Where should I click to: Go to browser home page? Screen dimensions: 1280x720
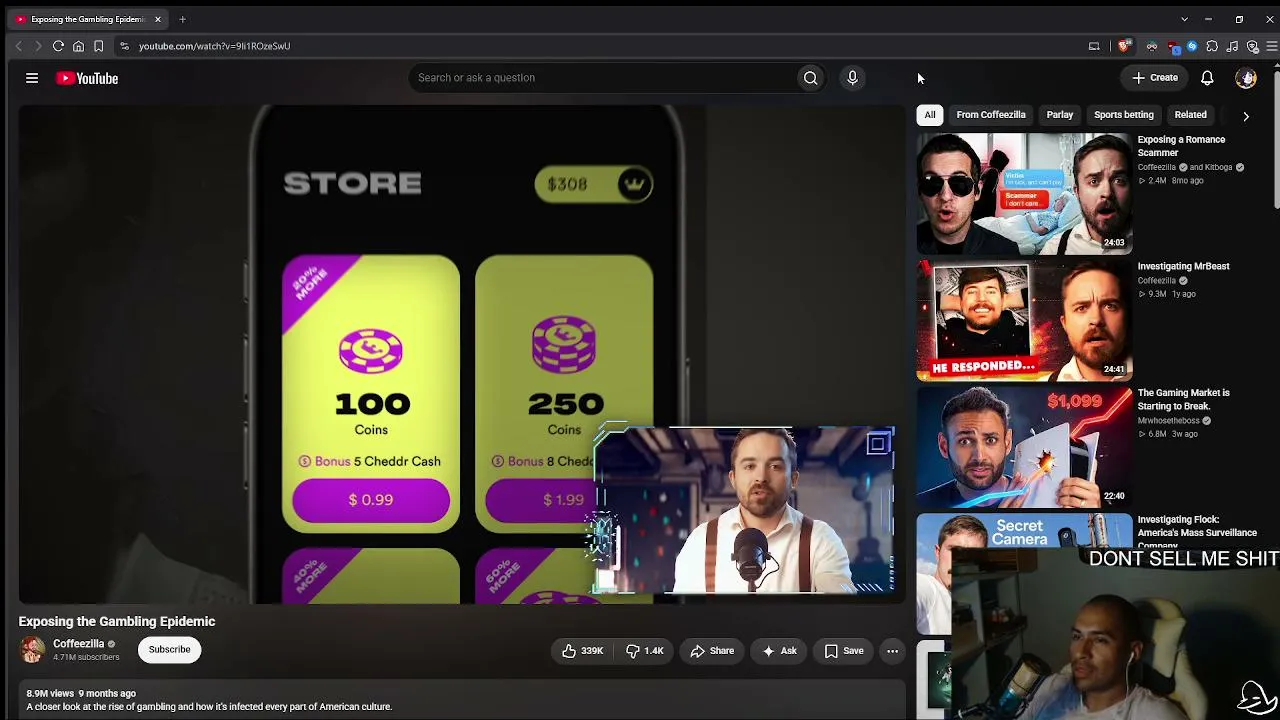(x=78, y=46)
